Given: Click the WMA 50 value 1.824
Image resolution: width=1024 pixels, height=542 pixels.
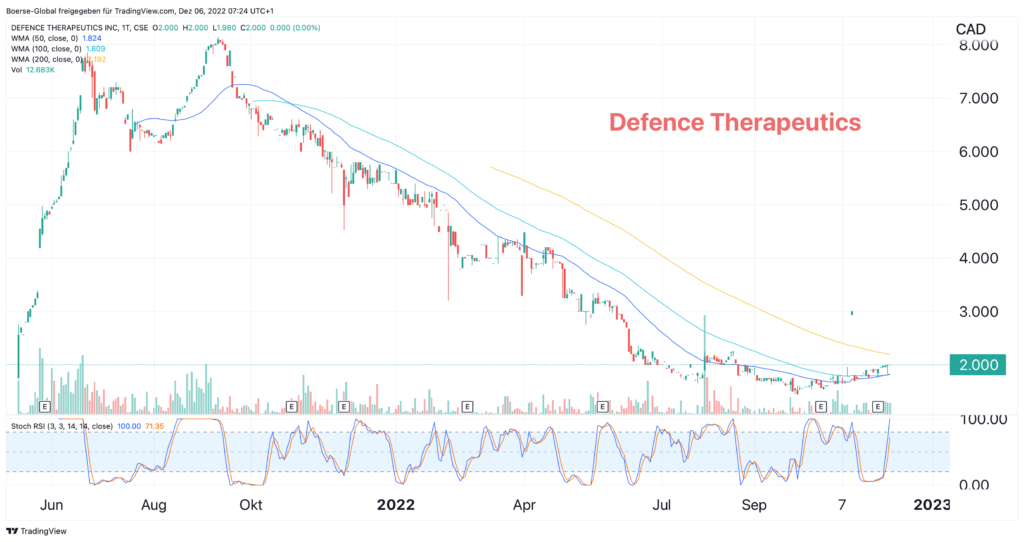Looking at the screenshot, I should tap(92, 39).
